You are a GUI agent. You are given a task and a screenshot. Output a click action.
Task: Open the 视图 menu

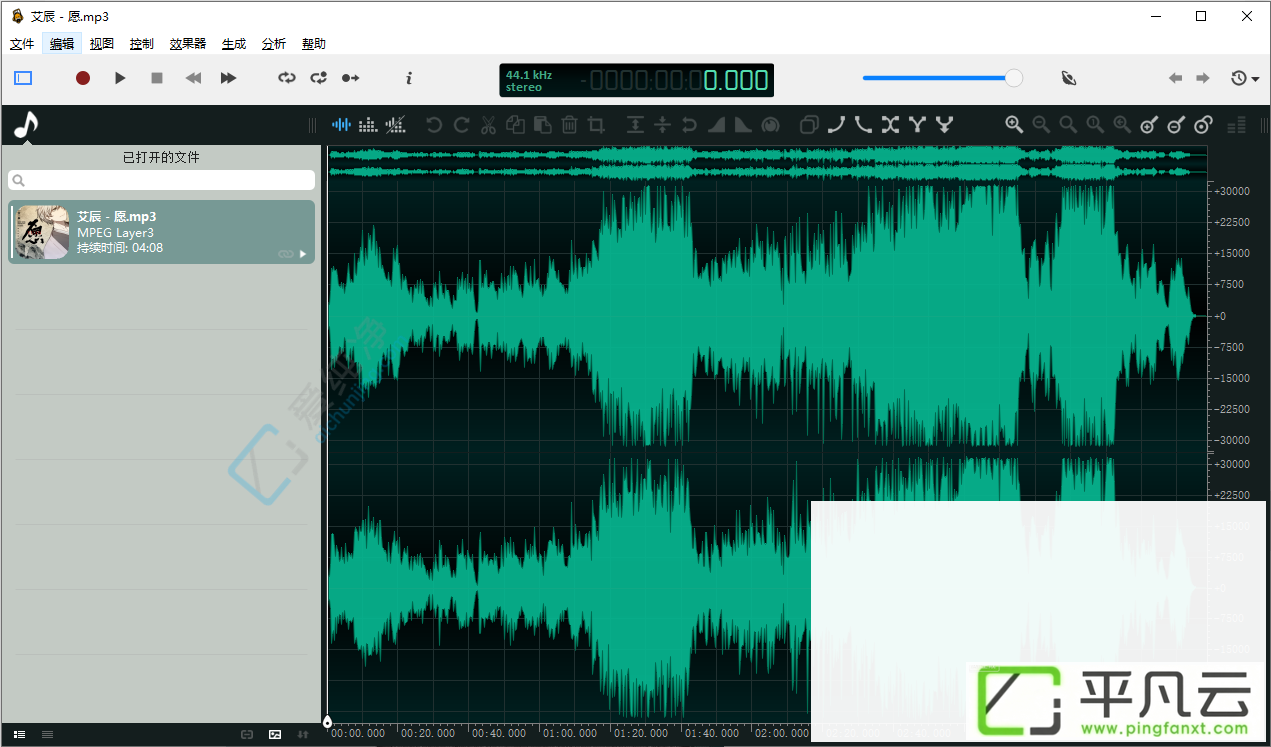[102, 44]
